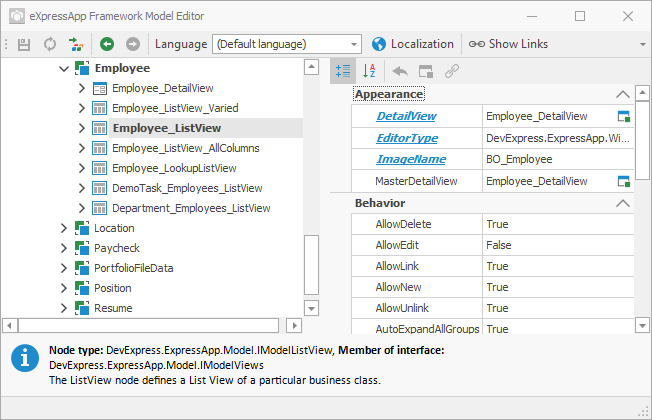Click the AllowNew property row label
The image size is (652, 420).
(x=398, y=287)
